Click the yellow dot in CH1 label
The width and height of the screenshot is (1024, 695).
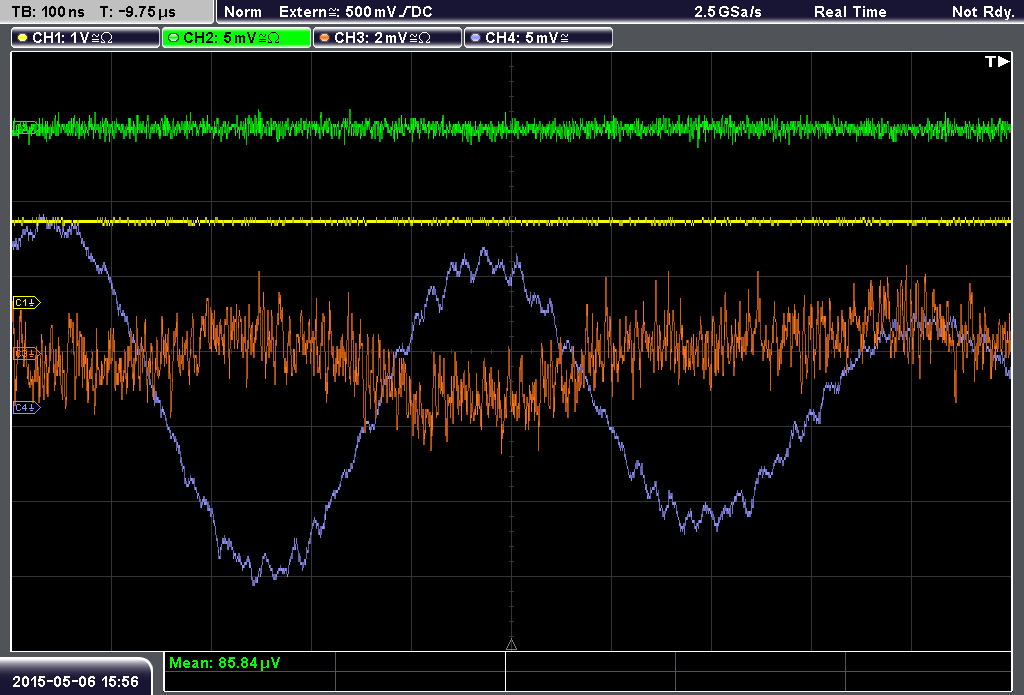[x=23, y=38]
